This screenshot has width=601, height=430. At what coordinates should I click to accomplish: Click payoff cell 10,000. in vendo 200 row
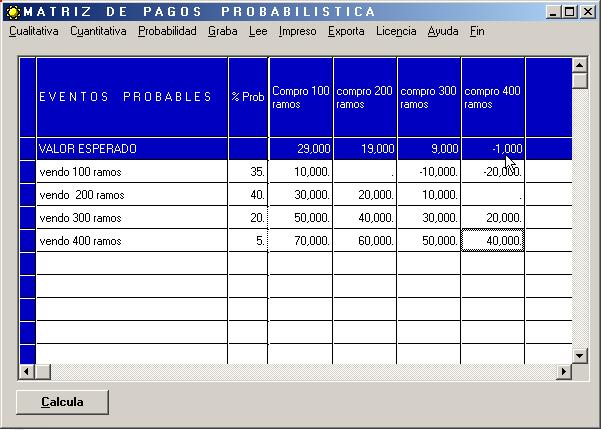click(429, 195)
